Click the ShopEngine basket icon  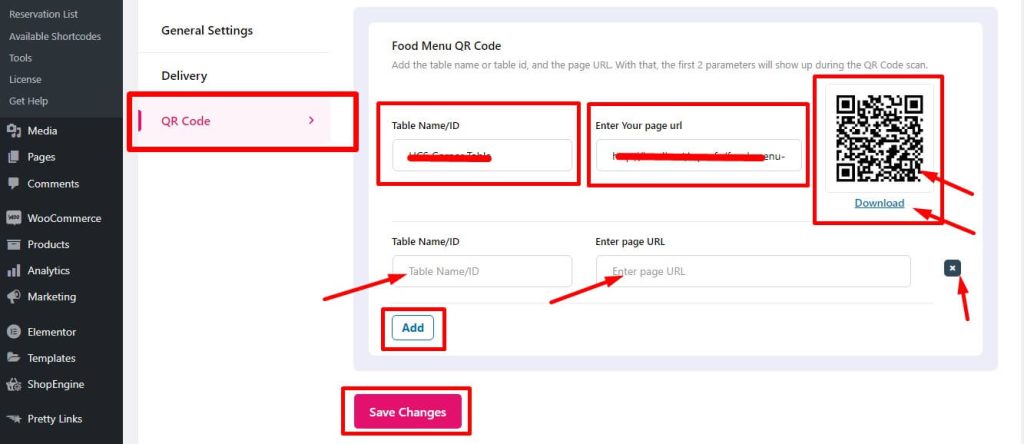coord(14,385)
